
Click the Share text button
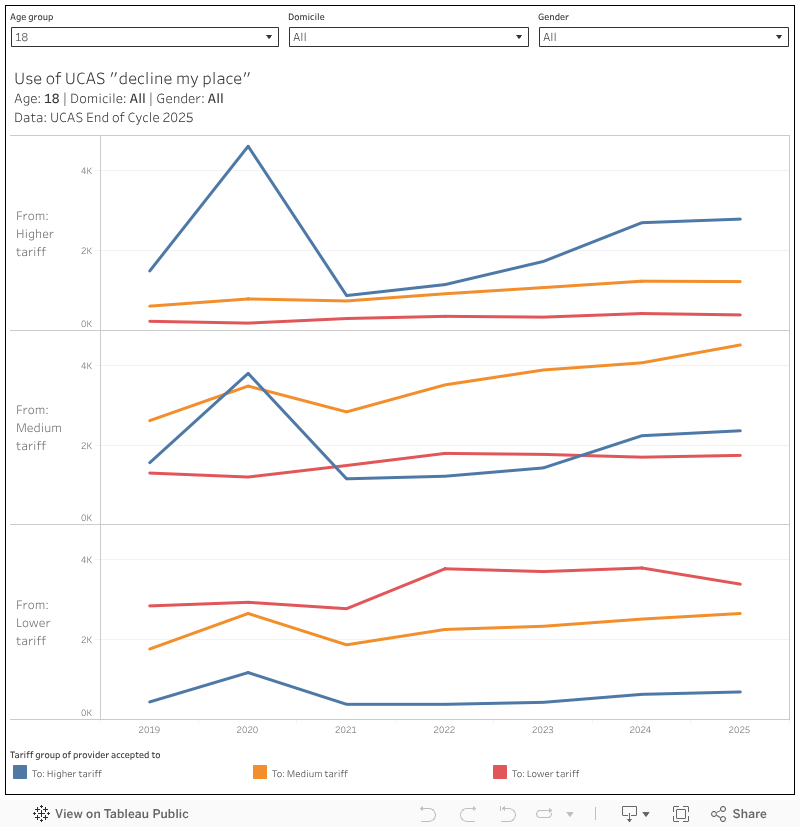[x=749, y=814]
